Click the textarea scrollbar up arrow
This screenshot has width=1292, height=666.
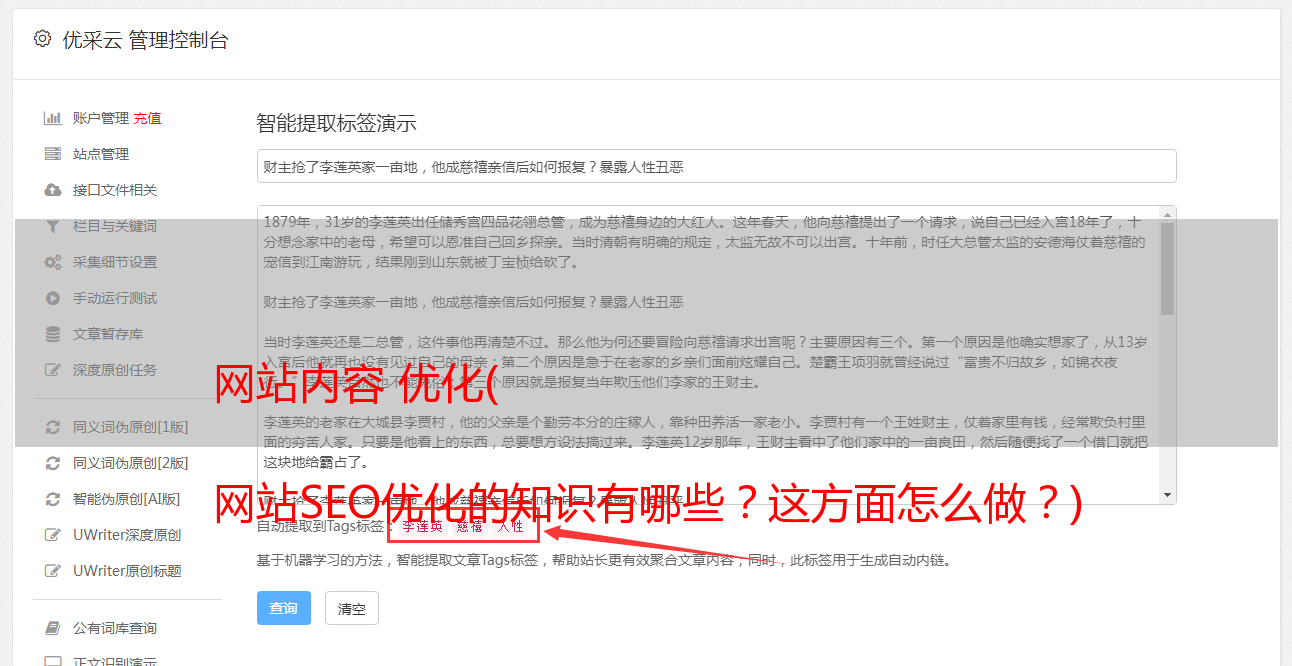pos(1168,214)
